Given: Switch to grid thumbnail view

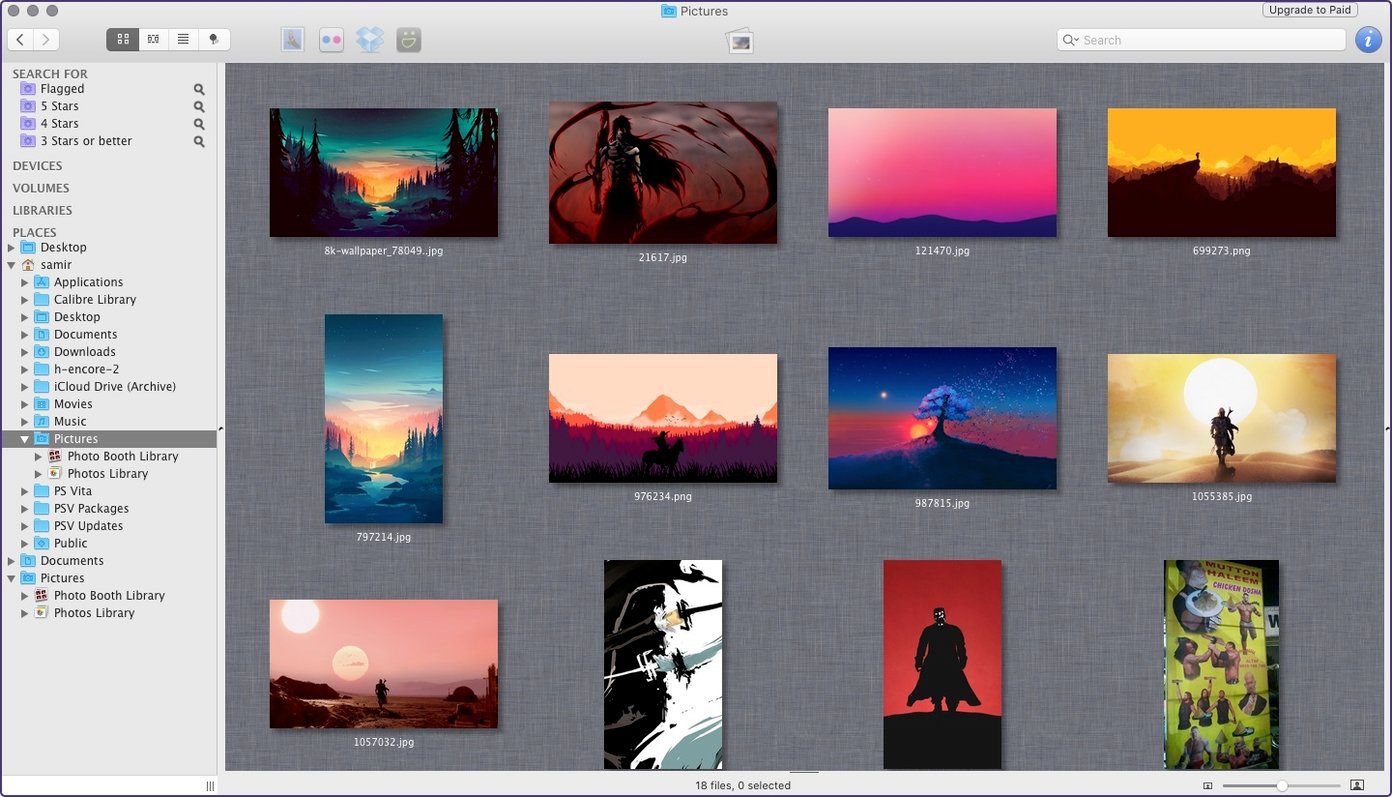Looking at the screenshot, I should pos(123,40).
